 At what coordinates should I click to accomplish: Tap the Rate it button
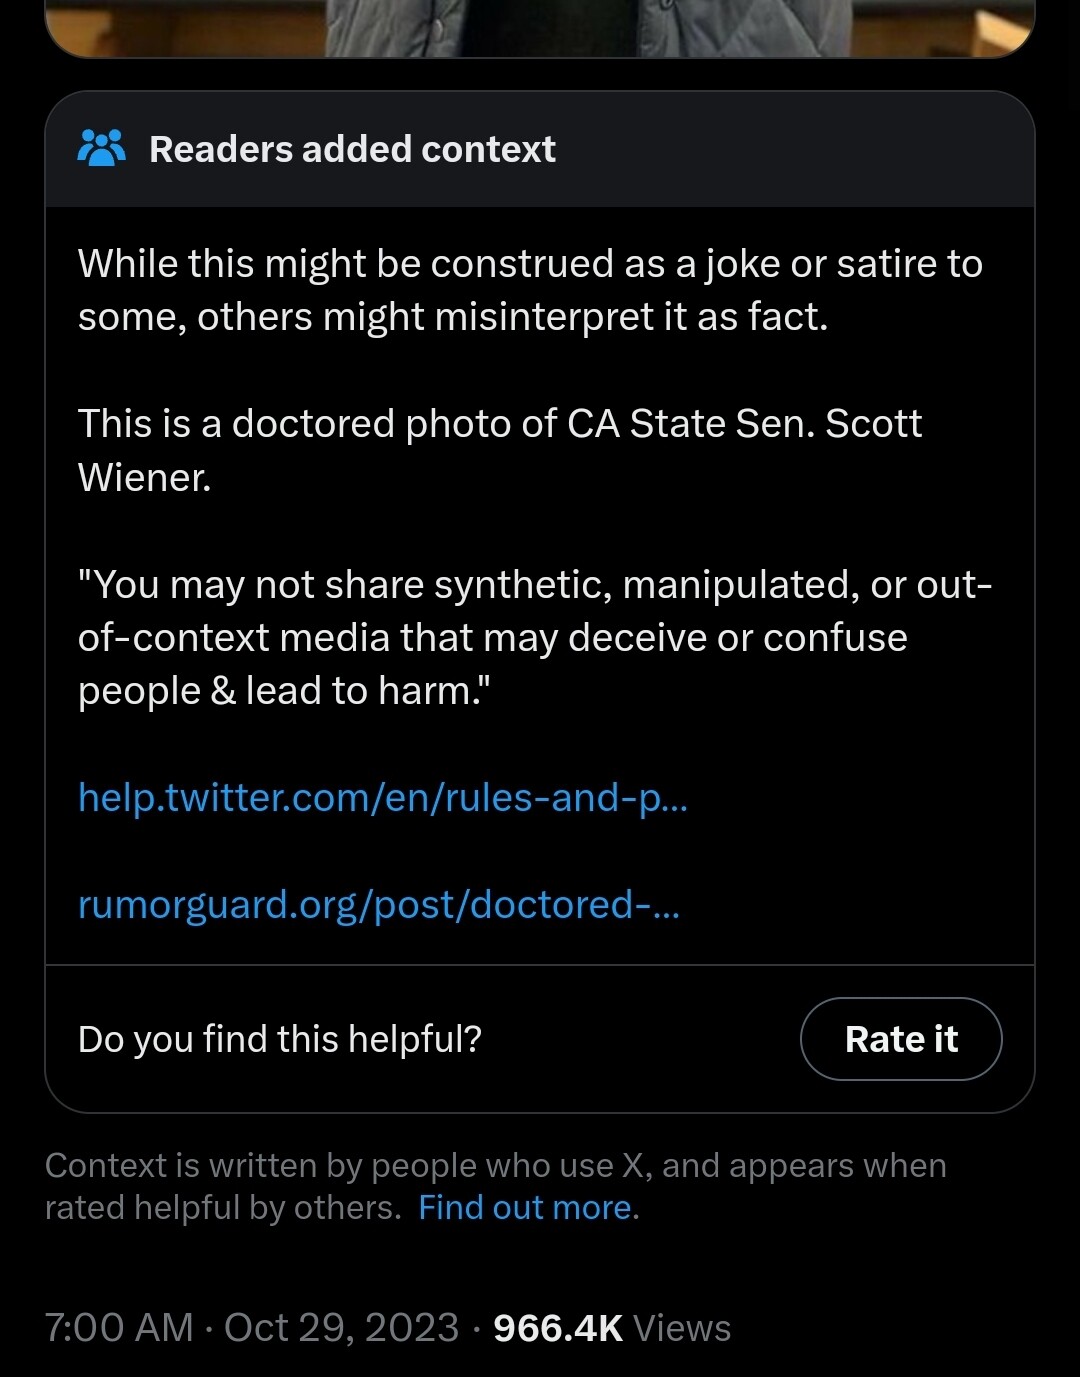pyautogui.click(x=901, y=1039)
